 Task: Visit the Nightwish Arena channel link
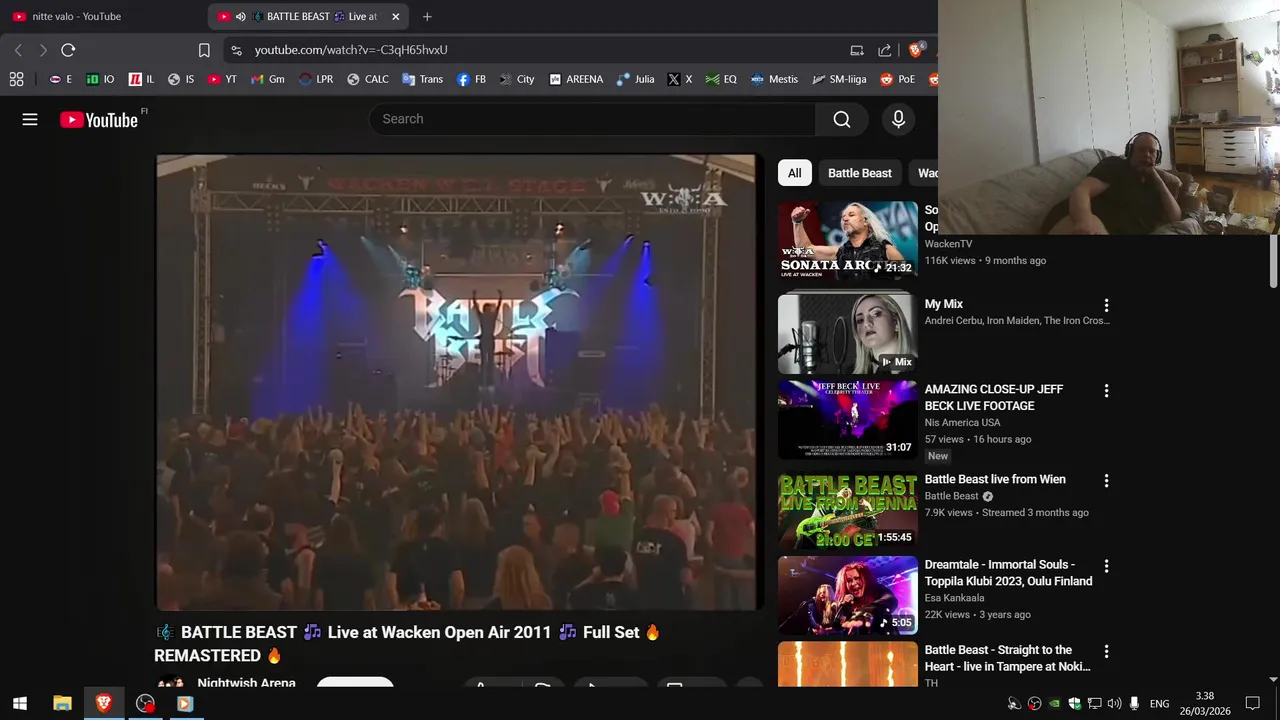coord(246,683)
